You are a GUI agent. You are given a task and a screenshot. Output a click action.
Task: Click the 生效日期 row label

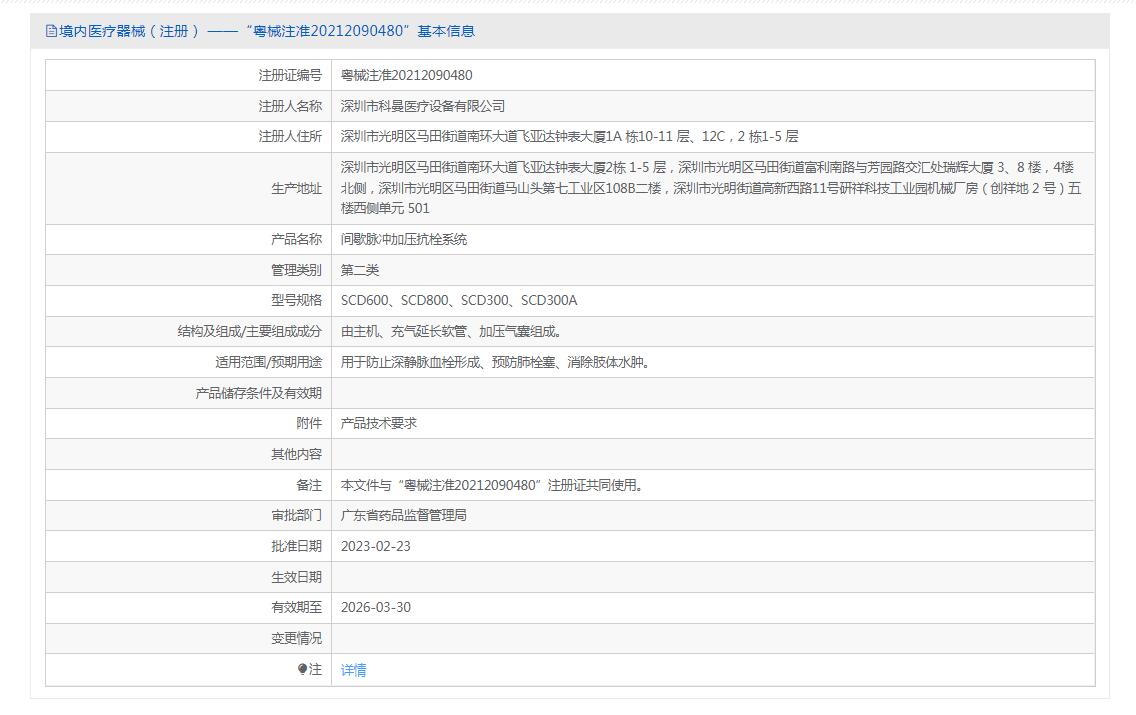(x=296, y=577)
